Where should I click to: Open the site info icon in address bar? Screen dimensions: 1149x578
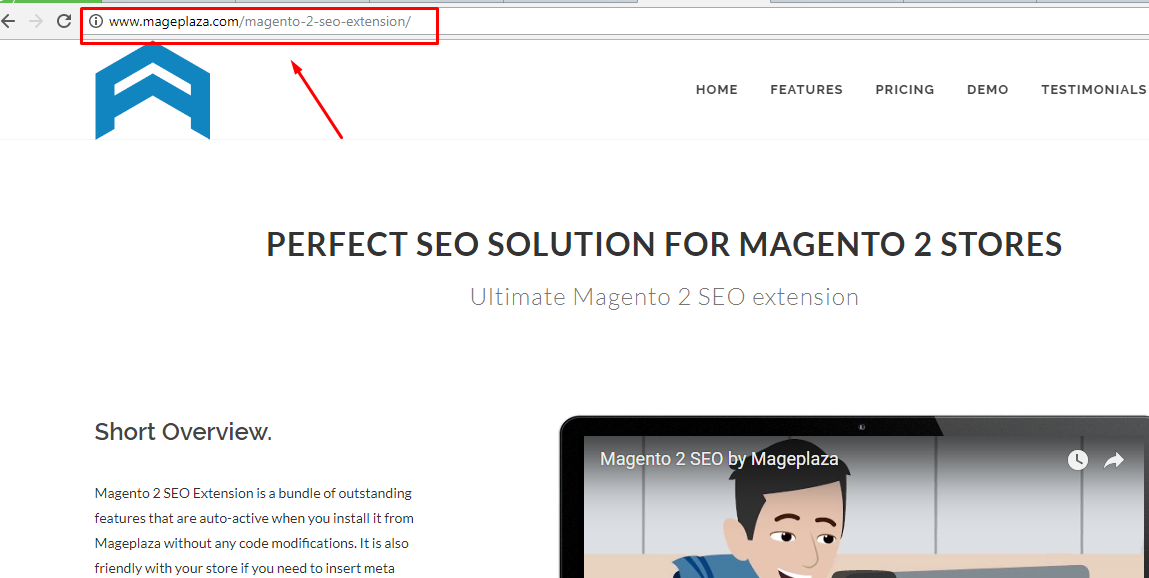(95, 21)
